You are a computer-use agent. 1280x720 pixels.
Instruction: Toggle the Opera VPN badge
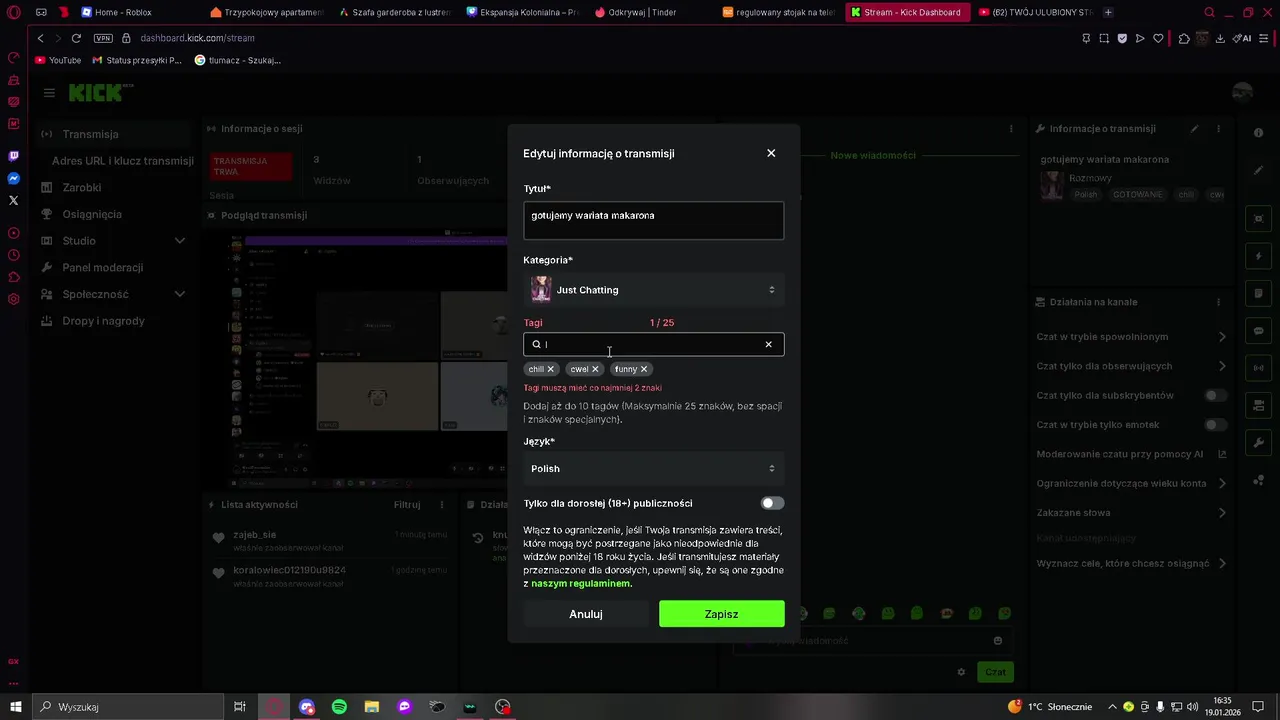click(x=103, y=38)
